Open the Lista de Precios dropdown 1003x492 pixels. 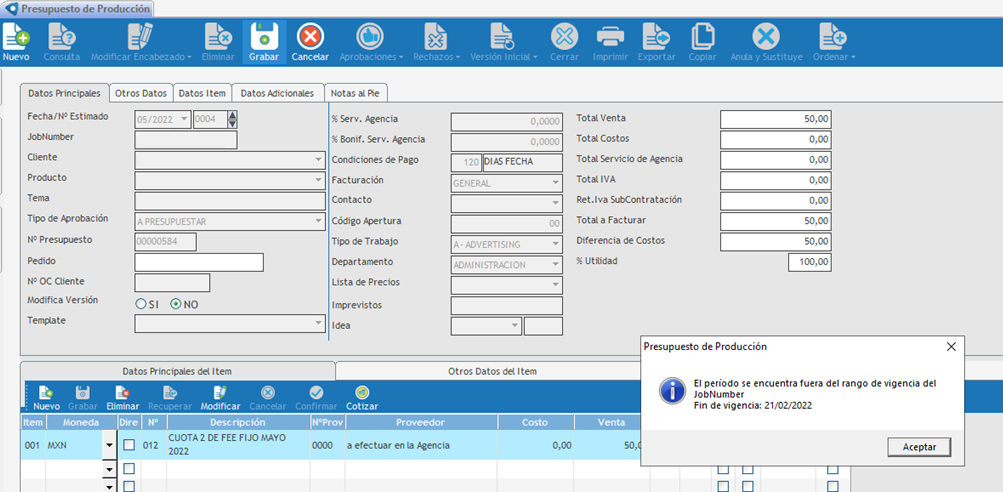point(555,284)
